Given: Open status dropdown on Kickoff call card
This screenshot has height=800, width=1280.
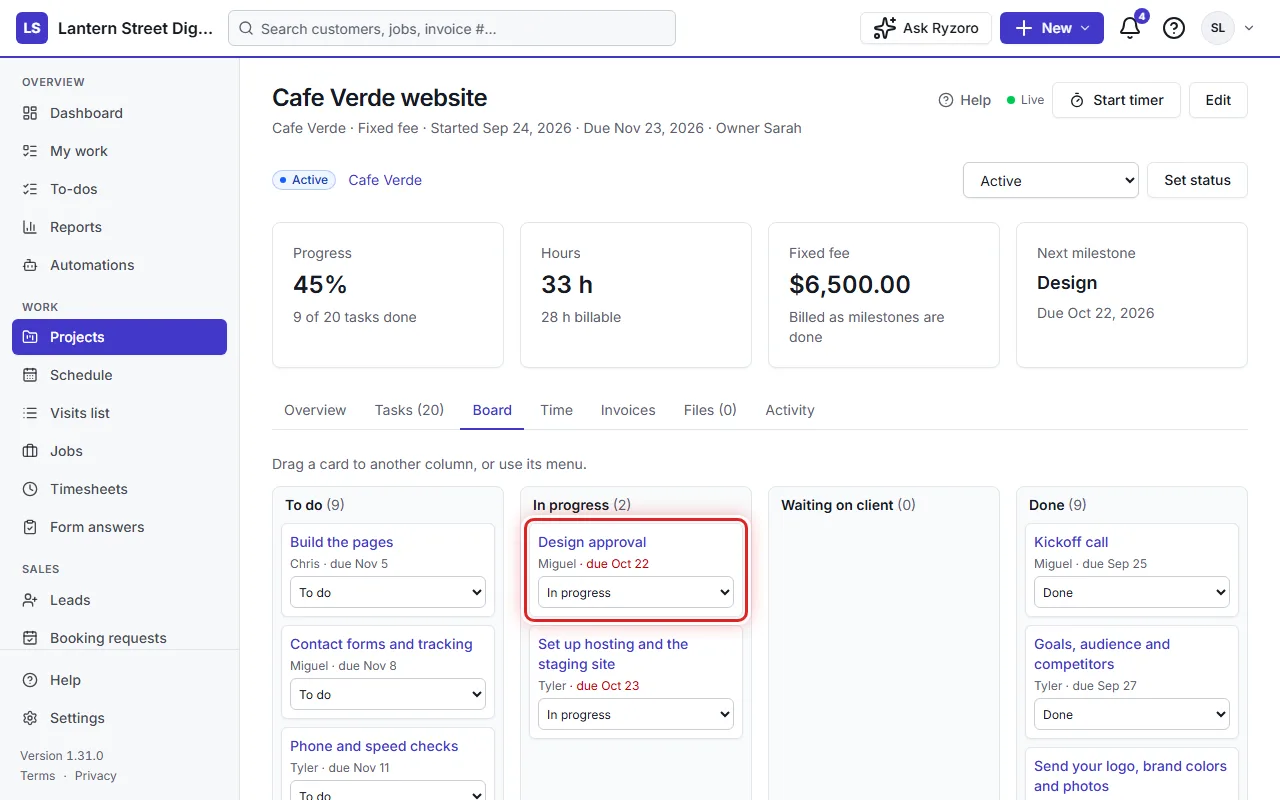Looking at the screenshot, I should click(1132, 592).
